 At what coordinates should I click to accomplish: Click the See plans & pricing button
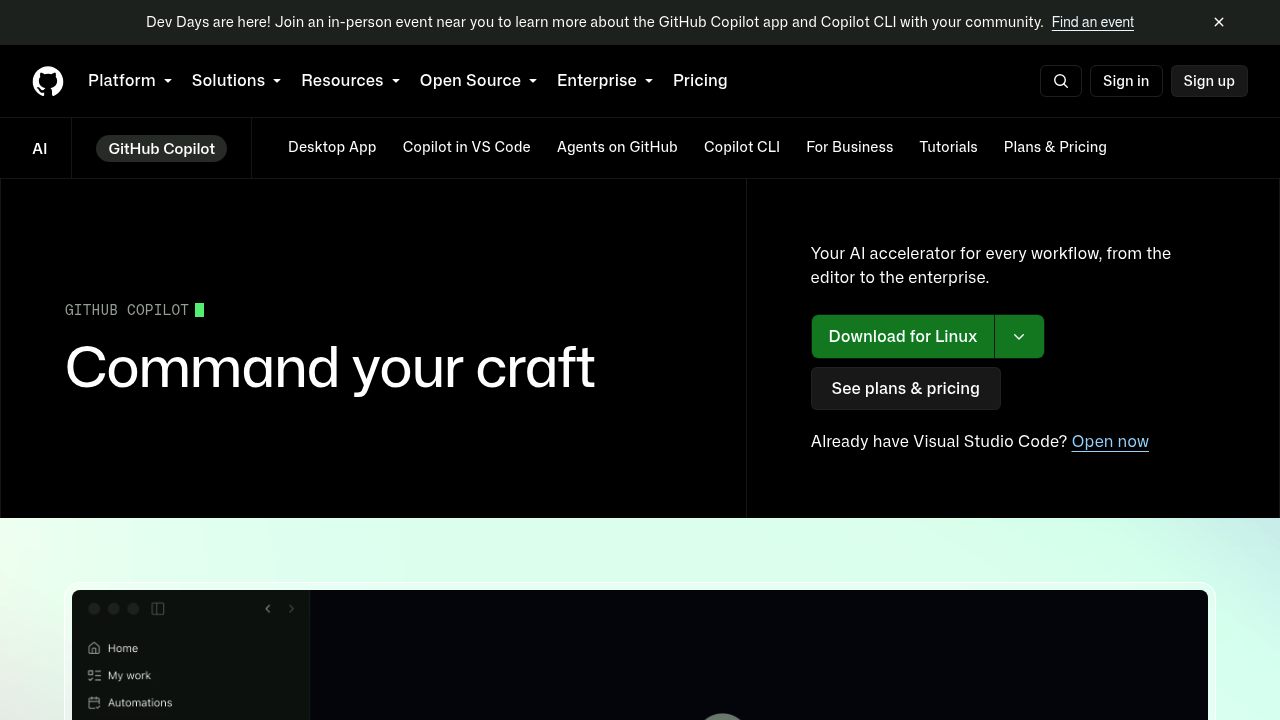(906, 388)
